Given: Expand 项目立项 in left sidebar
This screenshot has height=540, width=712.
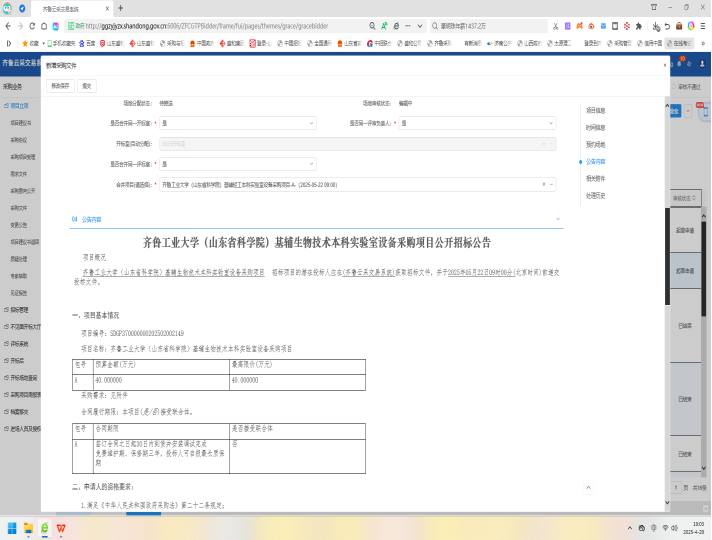Looking at the screenshot, I should tap(20, 106).
